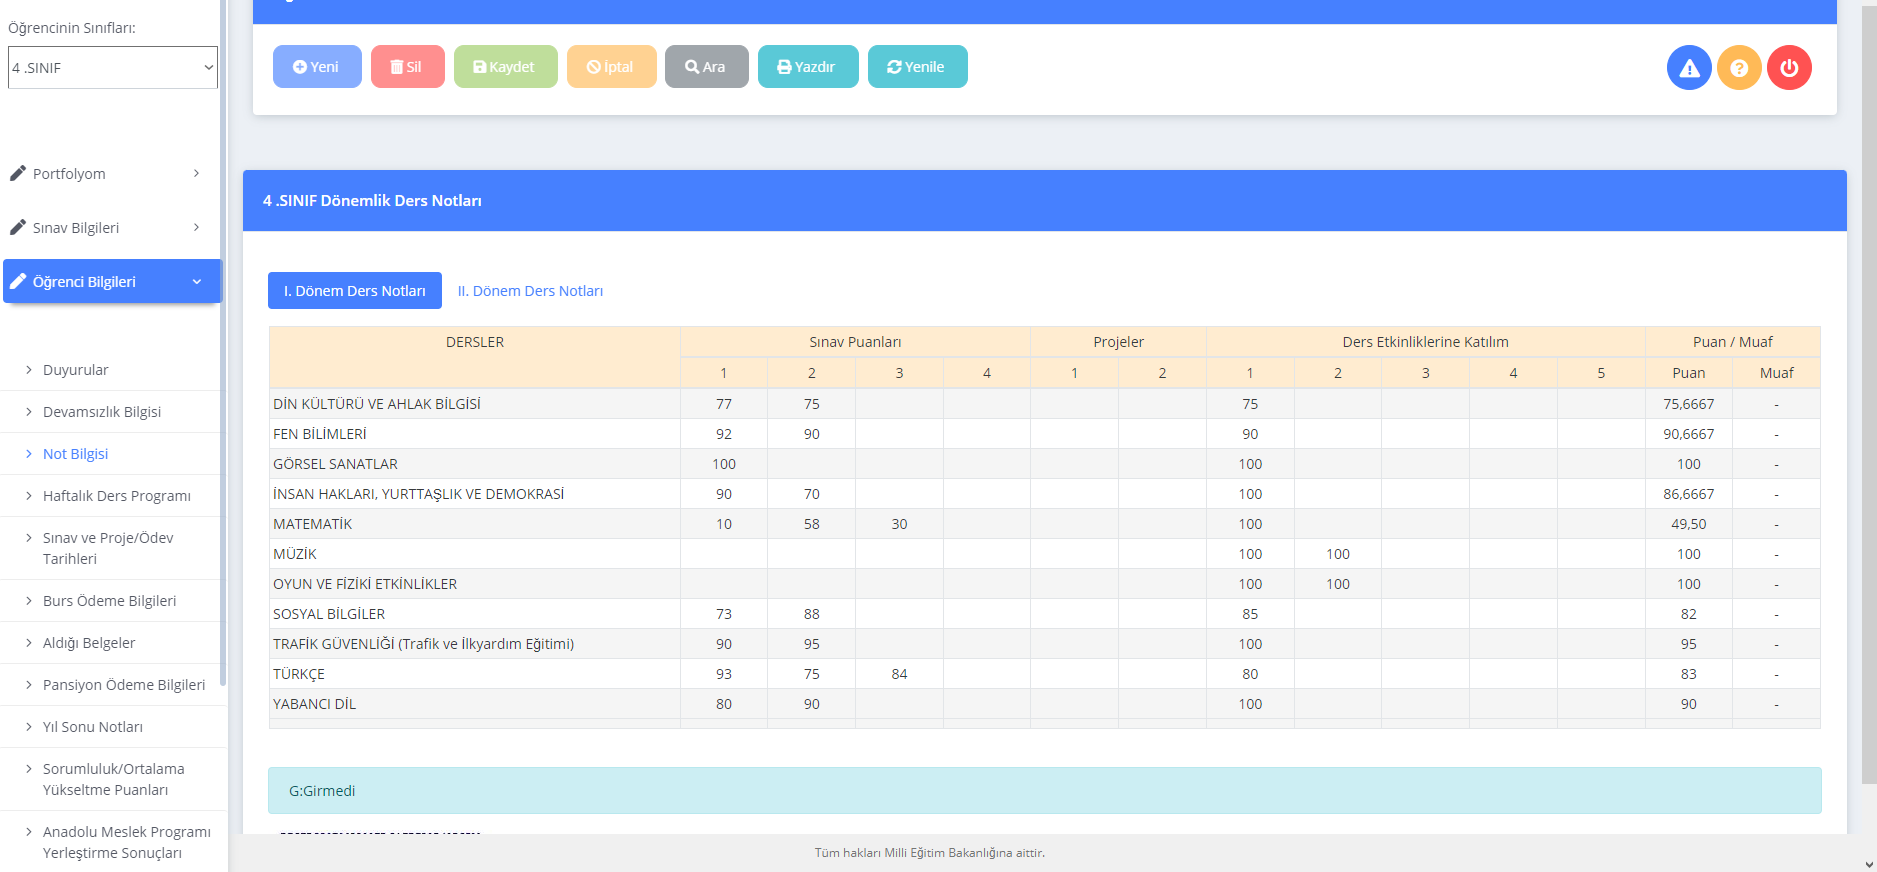Switch to II. Dönem Ders Notları tab
The height and width of the screenshot is (872, 1877).
coord(530,291)
